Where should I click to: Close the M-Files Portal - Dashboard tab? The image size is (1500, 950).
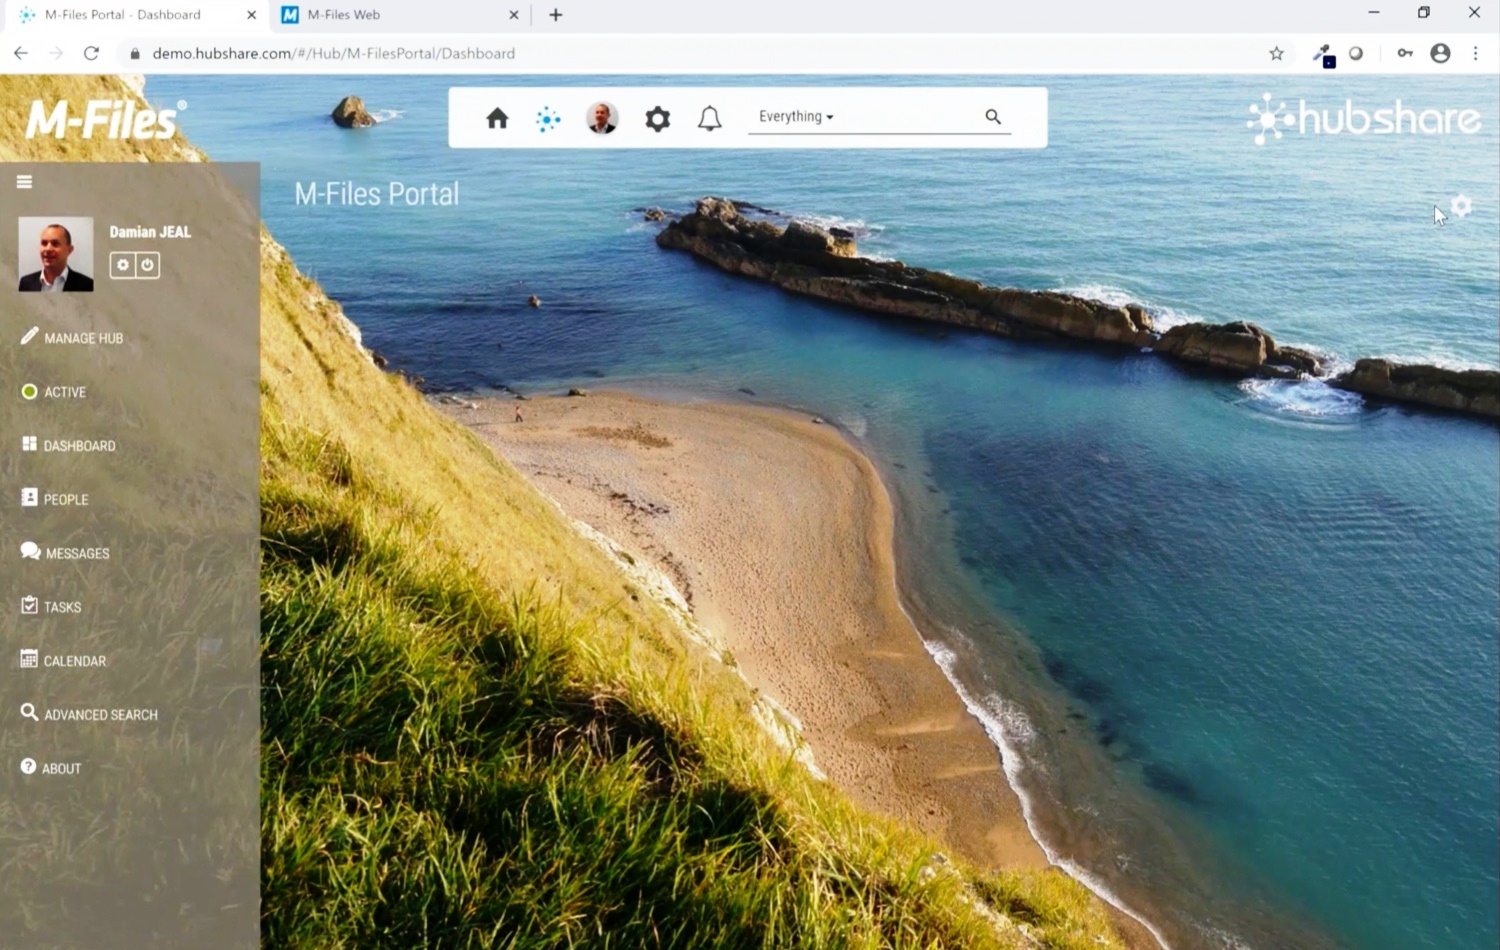[251, 15]
